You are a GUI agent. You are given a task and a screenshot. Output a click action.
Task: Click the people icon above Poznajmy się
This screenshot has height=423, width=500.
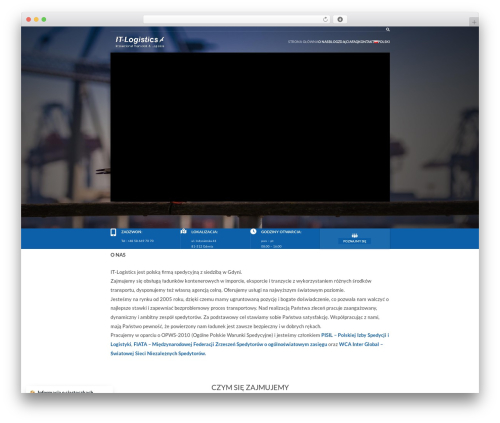[355, 235]
